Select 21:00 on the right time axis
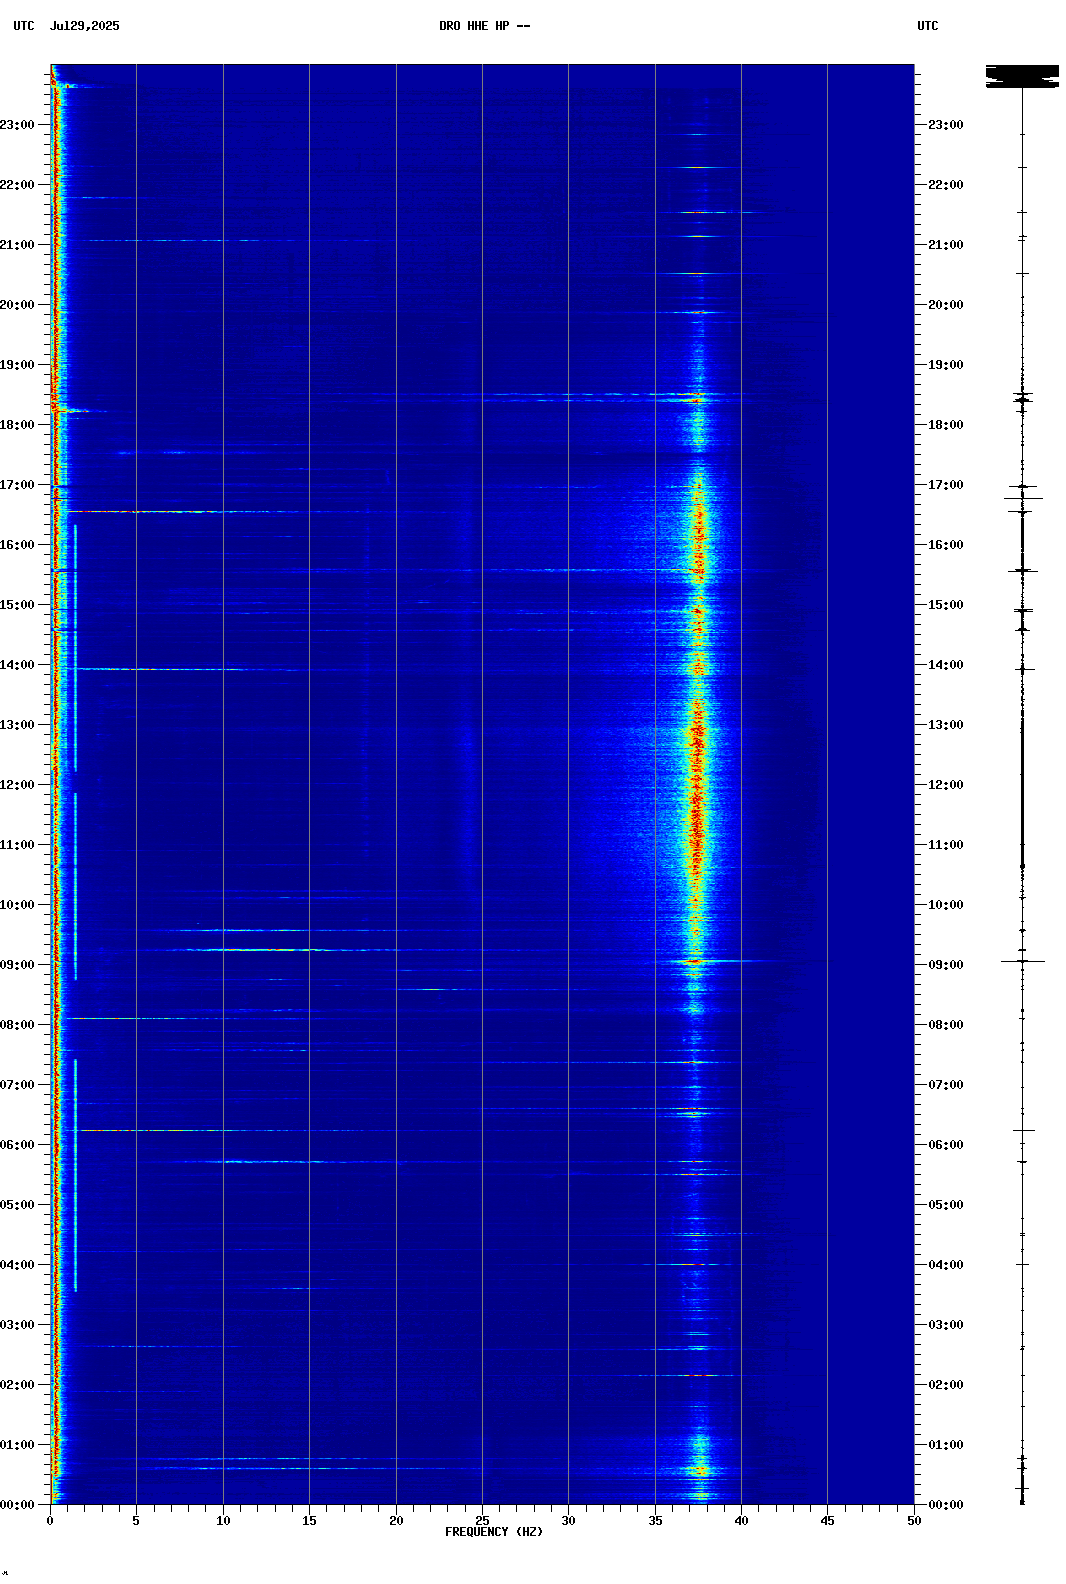Screen dimensions: 1066x1584 [946, 245]
